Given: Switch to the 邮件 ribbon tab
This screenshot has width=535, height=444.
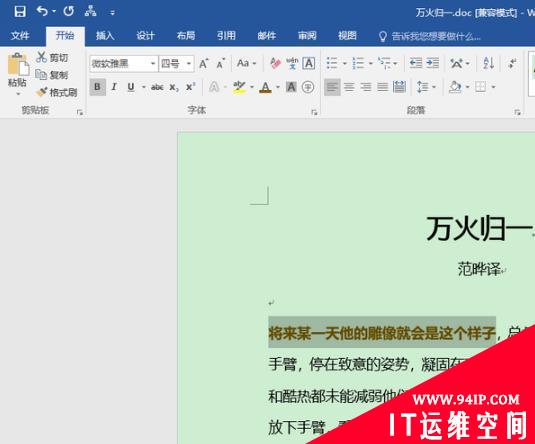Looking at the screenshot, I should [266, 35].
